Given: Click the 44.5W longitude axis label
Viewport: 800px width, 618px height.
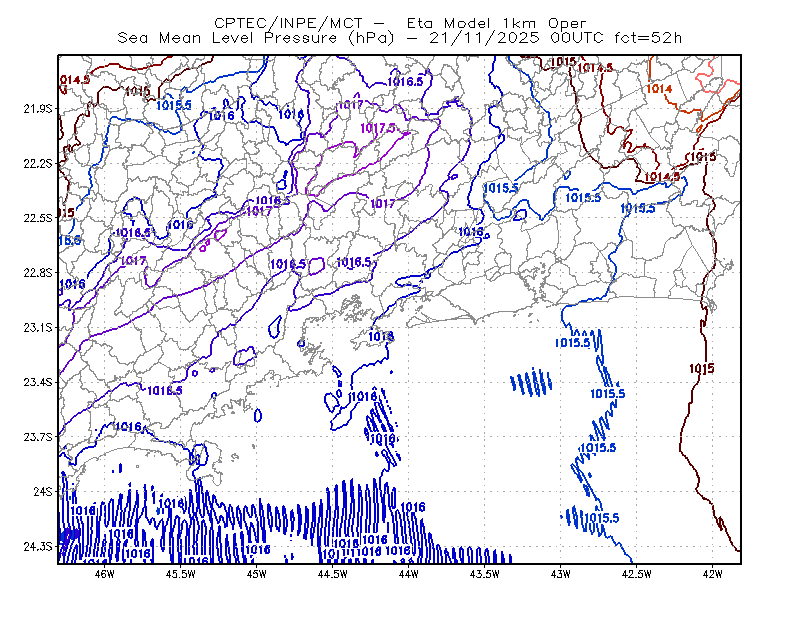Looking at the screenshot, I should [x=333, y=574].
